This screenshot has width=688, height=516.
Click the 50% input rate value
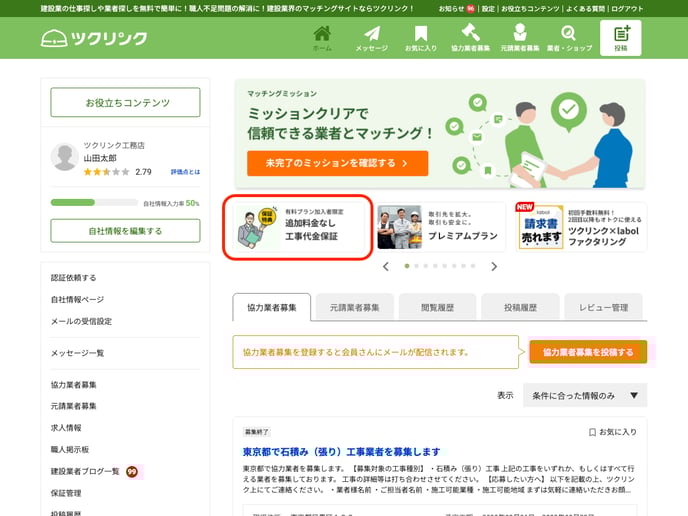pos(192,203)
